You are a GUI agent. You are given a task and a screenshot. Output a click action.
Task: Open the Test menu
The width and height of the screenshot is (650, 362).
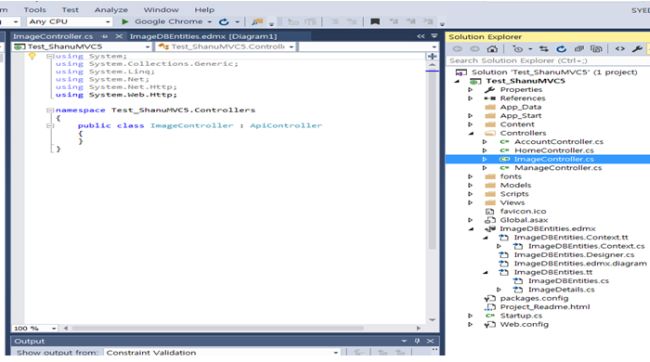tap(70, 10)
